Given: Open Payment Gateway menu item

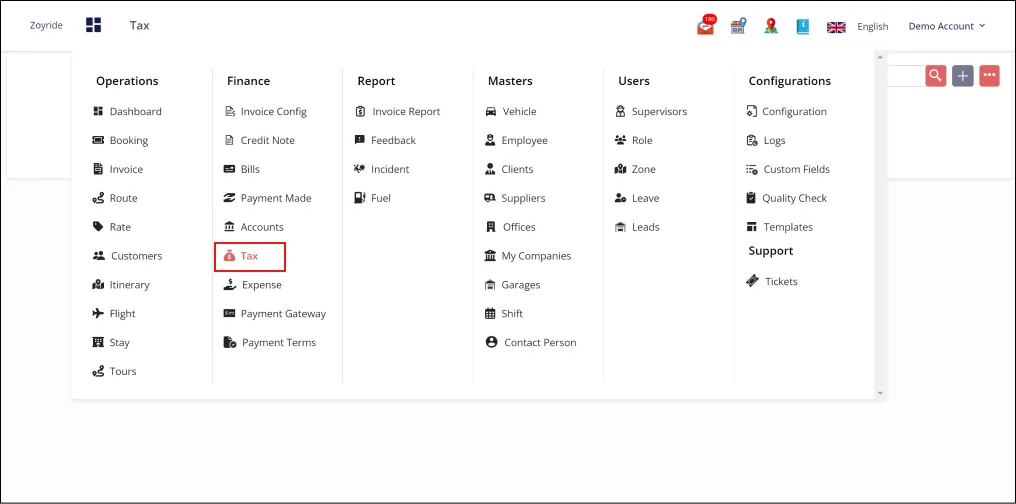Looking at the screenshot, I should click(275, 314).
